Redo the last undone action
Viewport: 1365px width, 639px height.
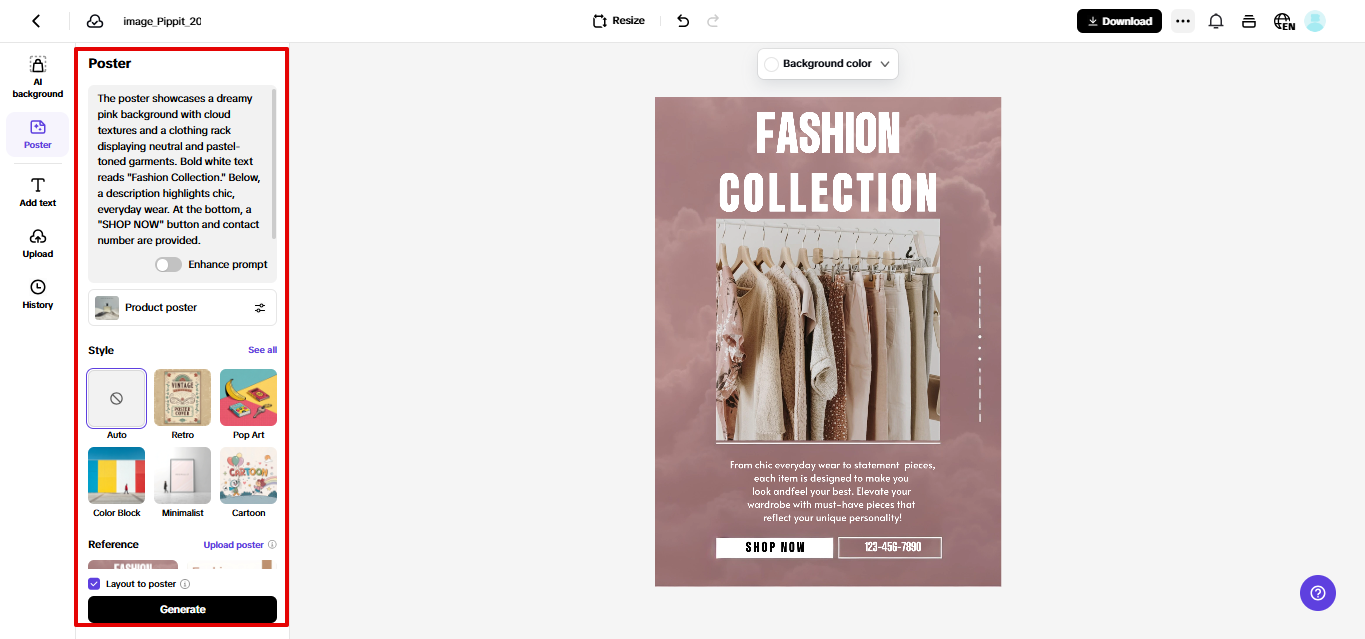pos(713,21)
